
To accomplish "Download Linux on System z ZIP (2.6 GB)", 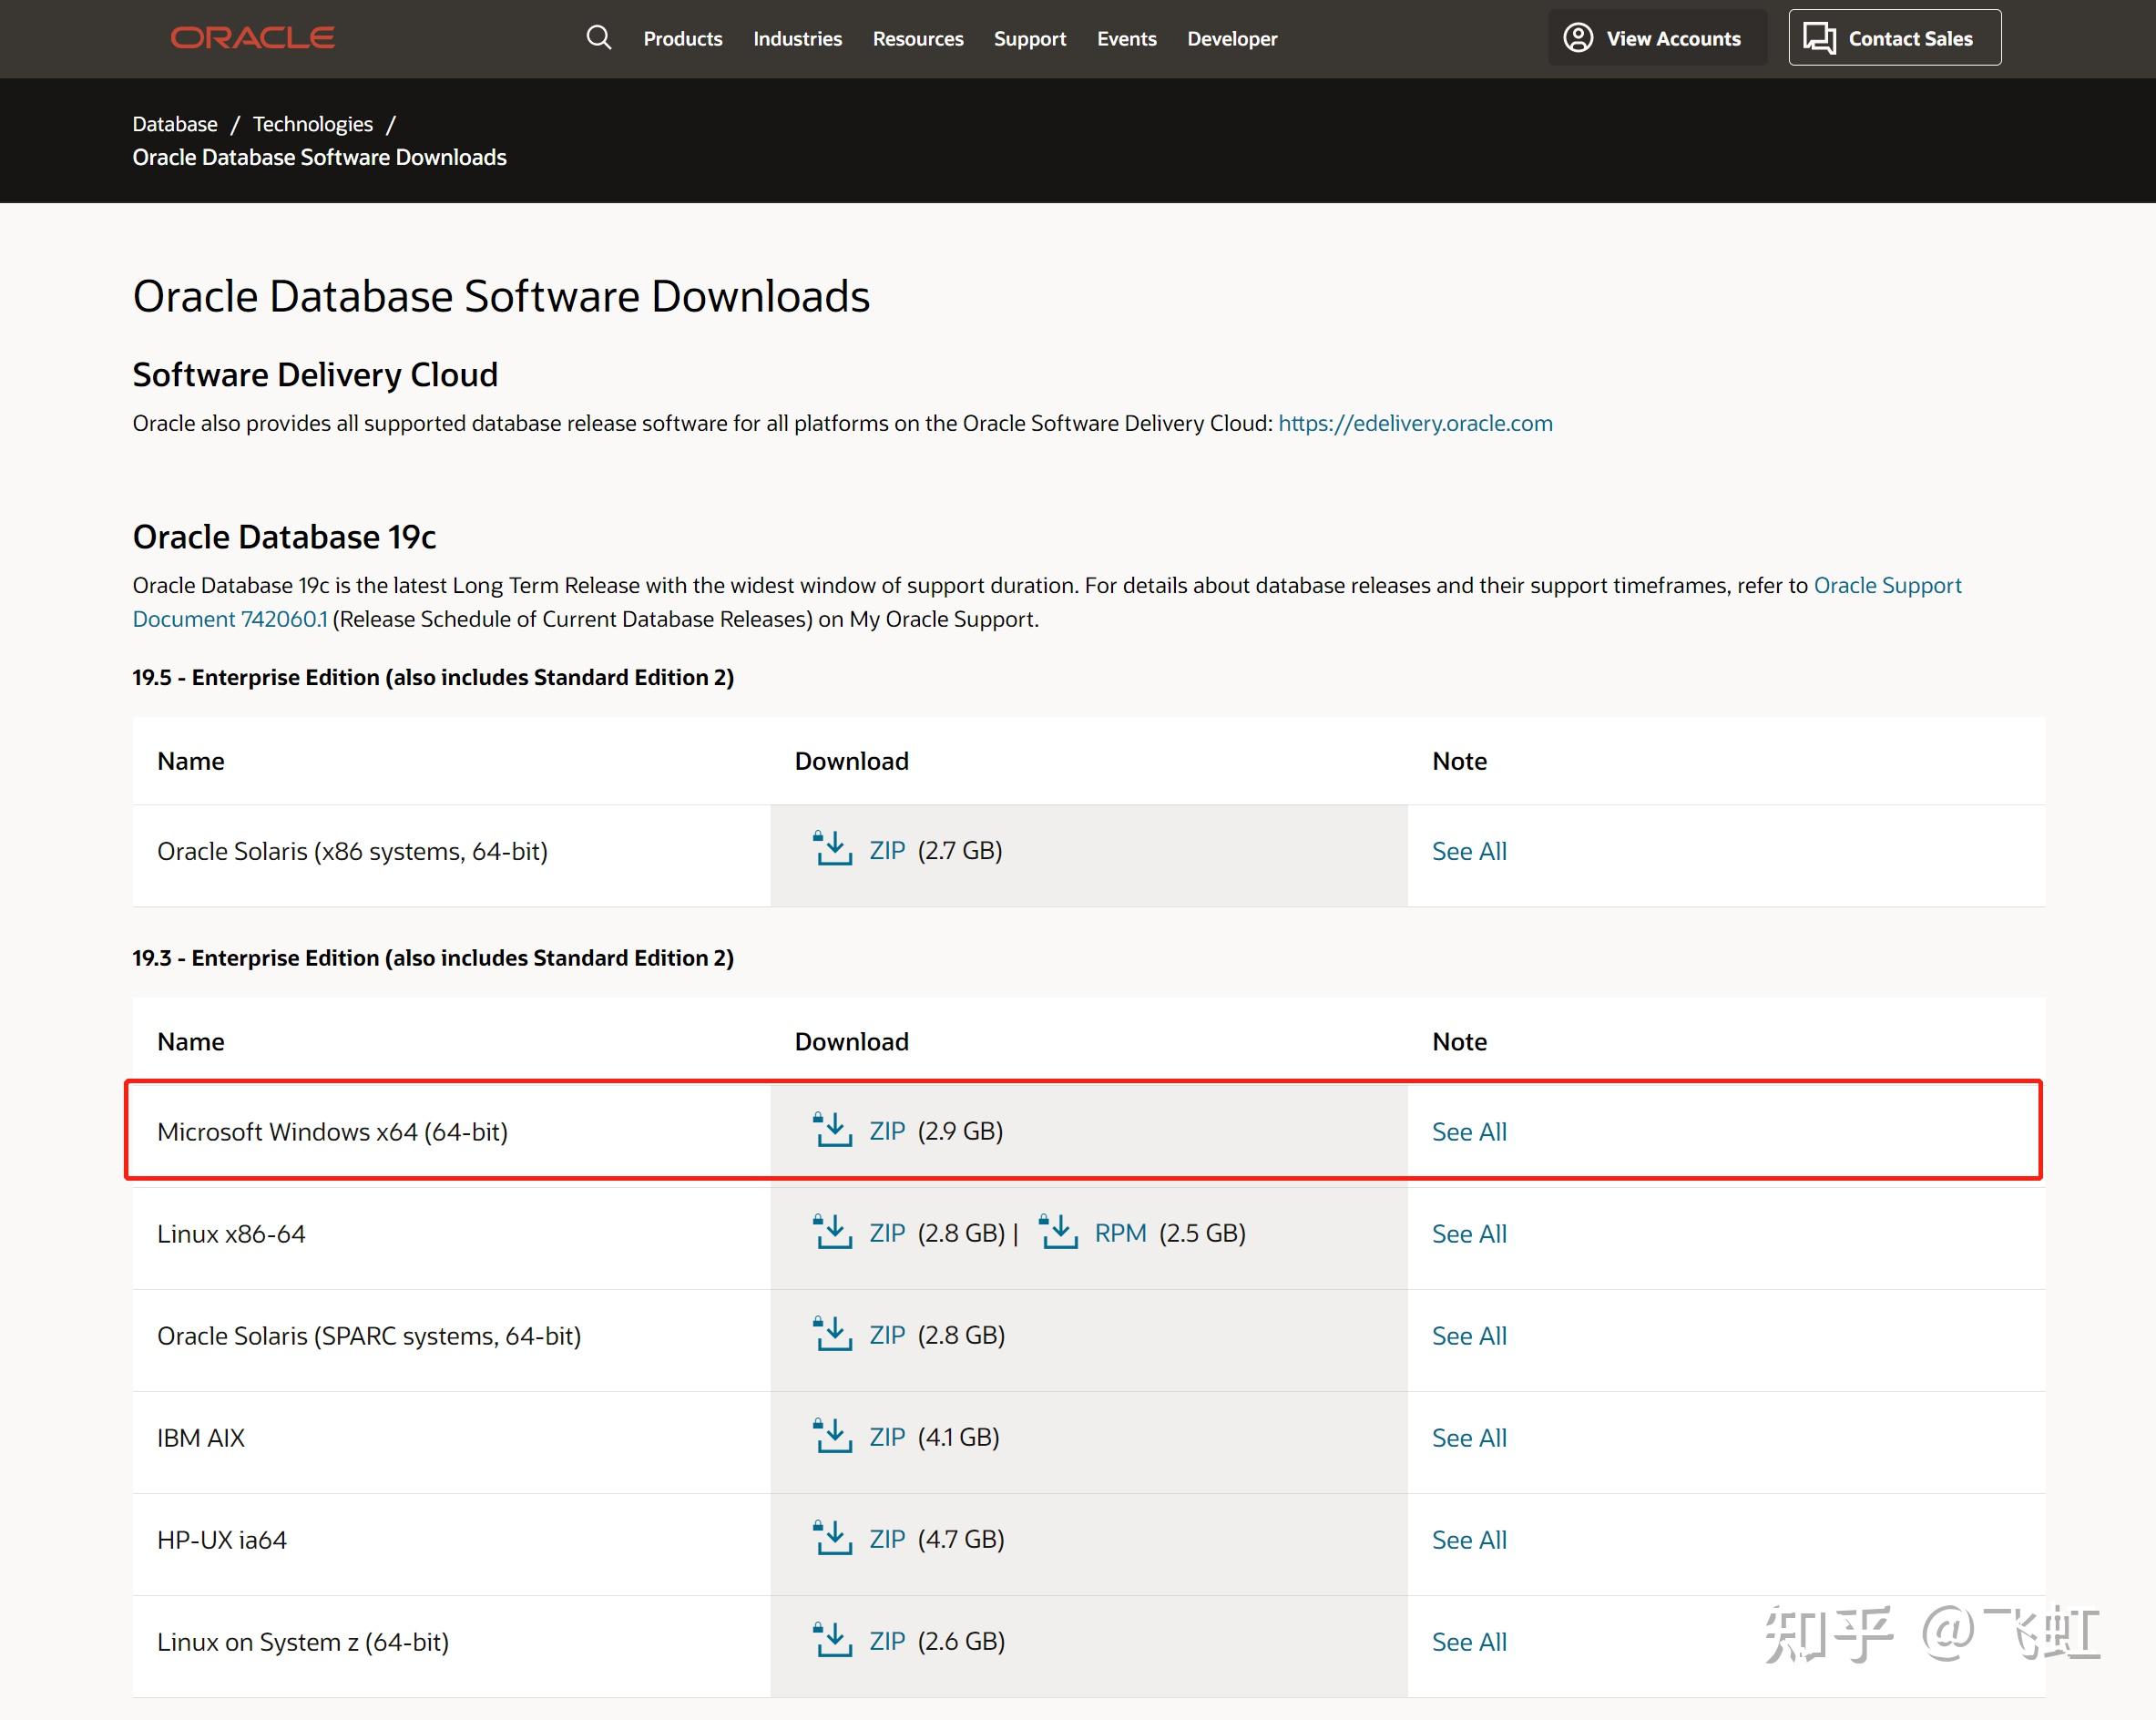I will (x=887, y=1641).
